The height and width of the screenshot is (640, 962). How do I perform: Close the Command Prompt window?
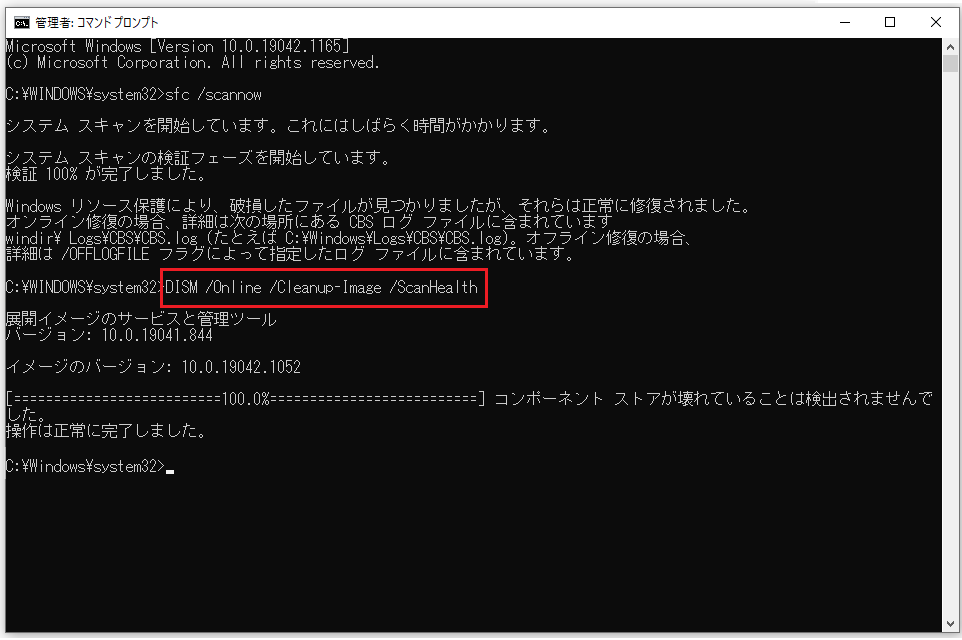point(935,22)
